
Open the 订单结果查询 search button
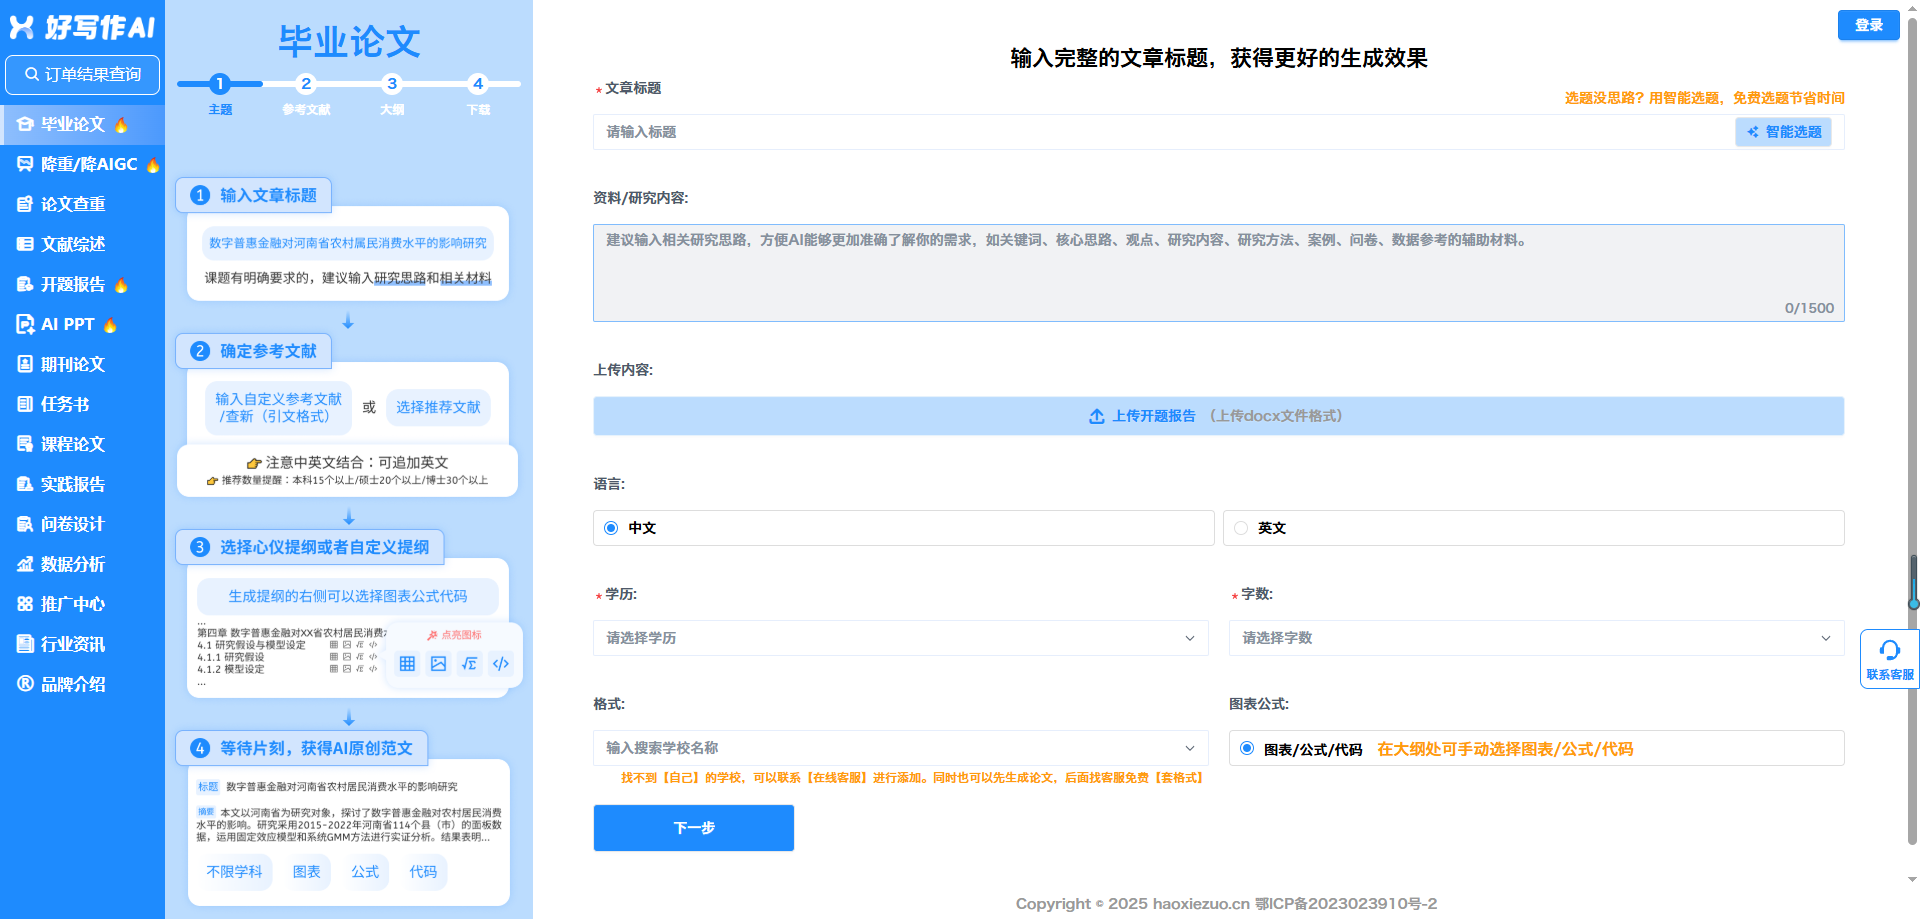[82, 74]
